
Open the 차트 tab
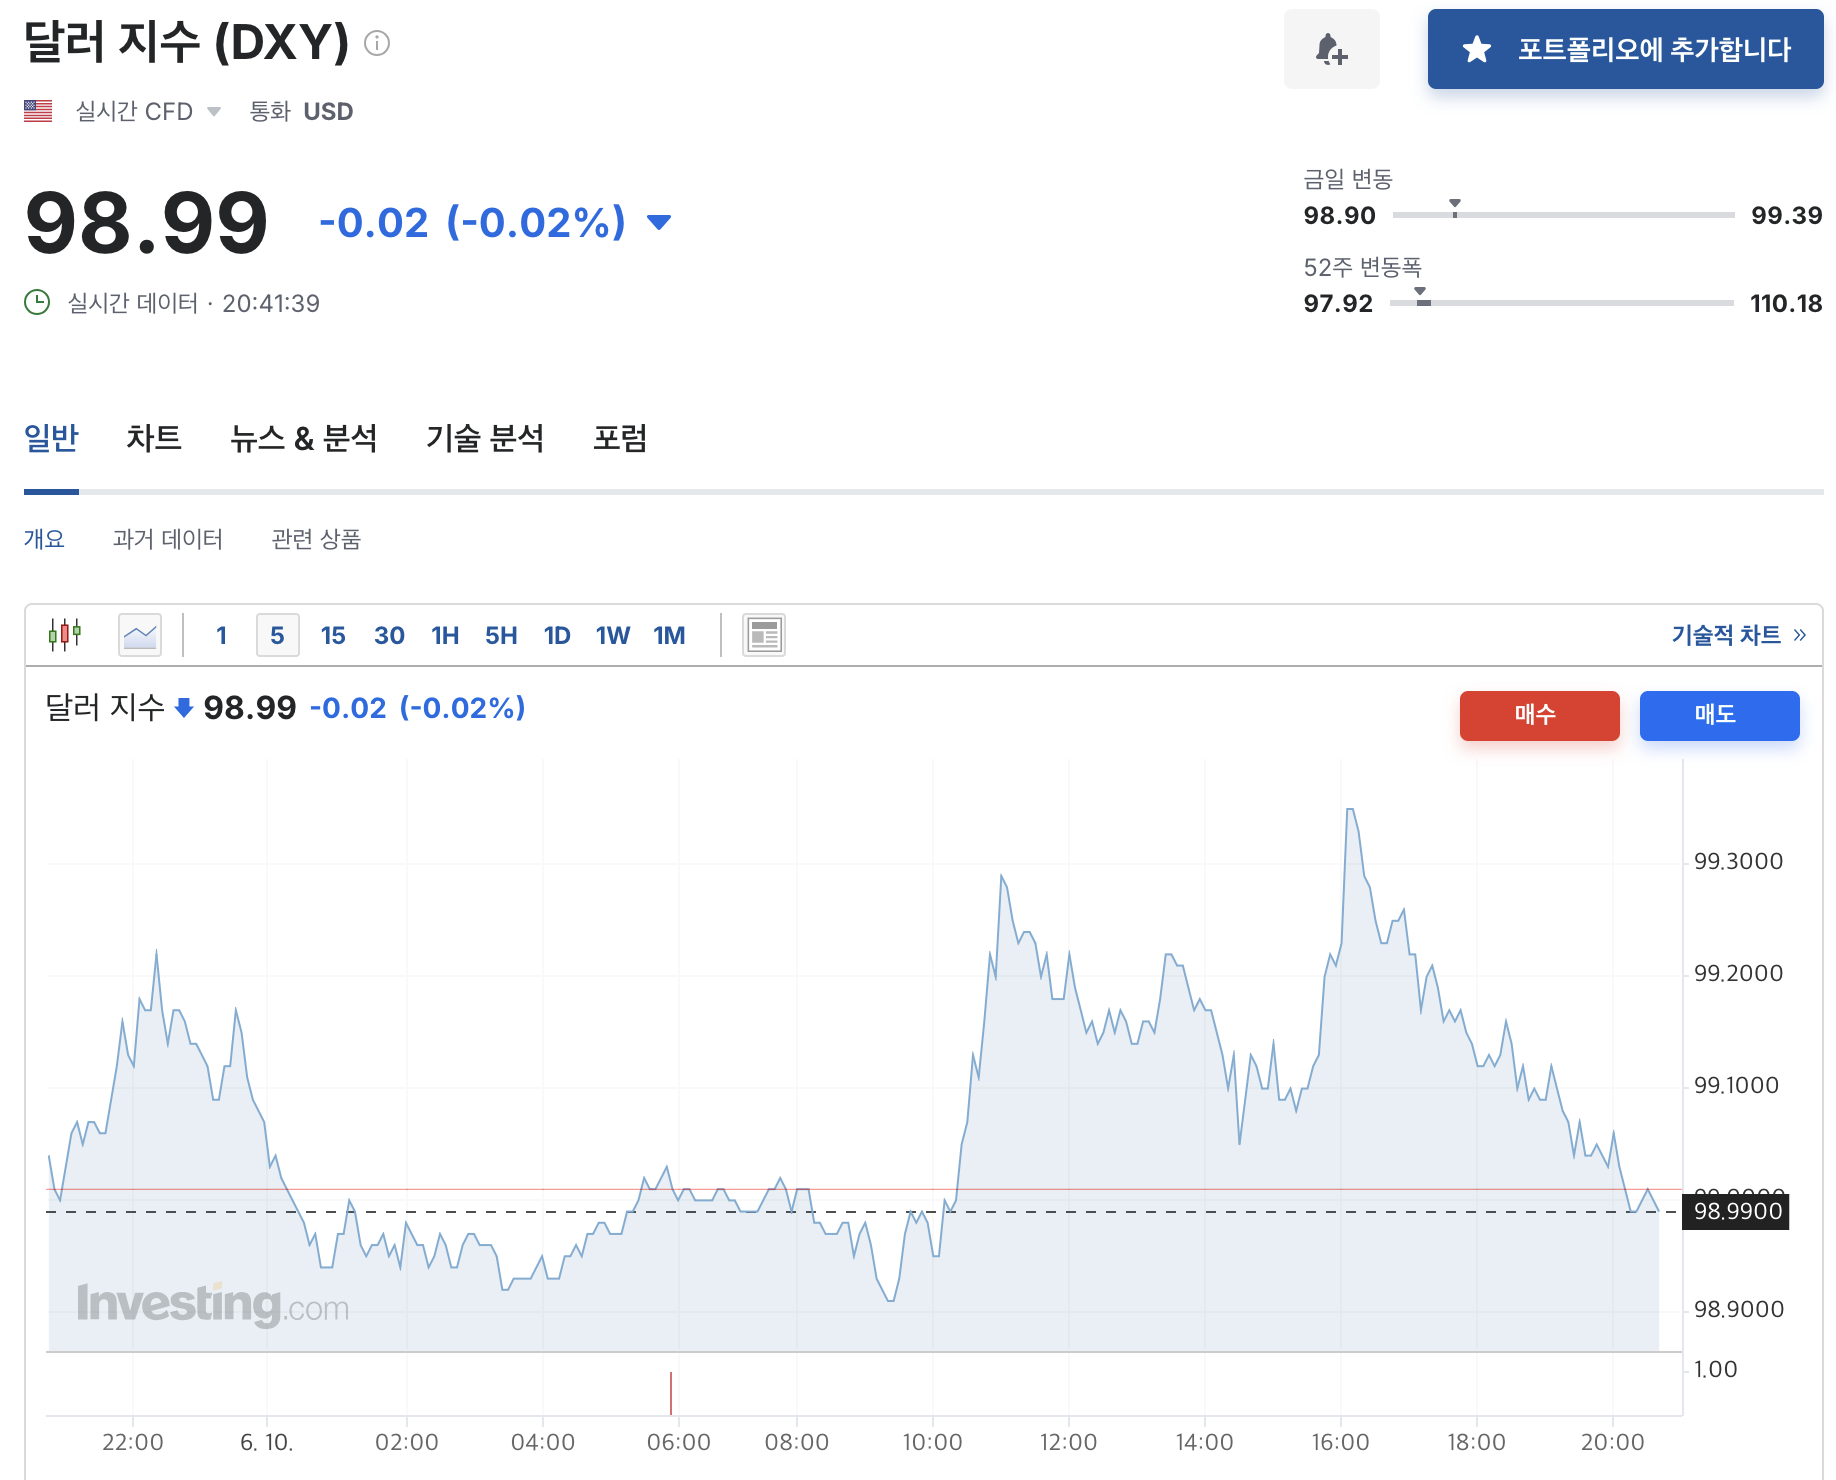pos(154,438)
